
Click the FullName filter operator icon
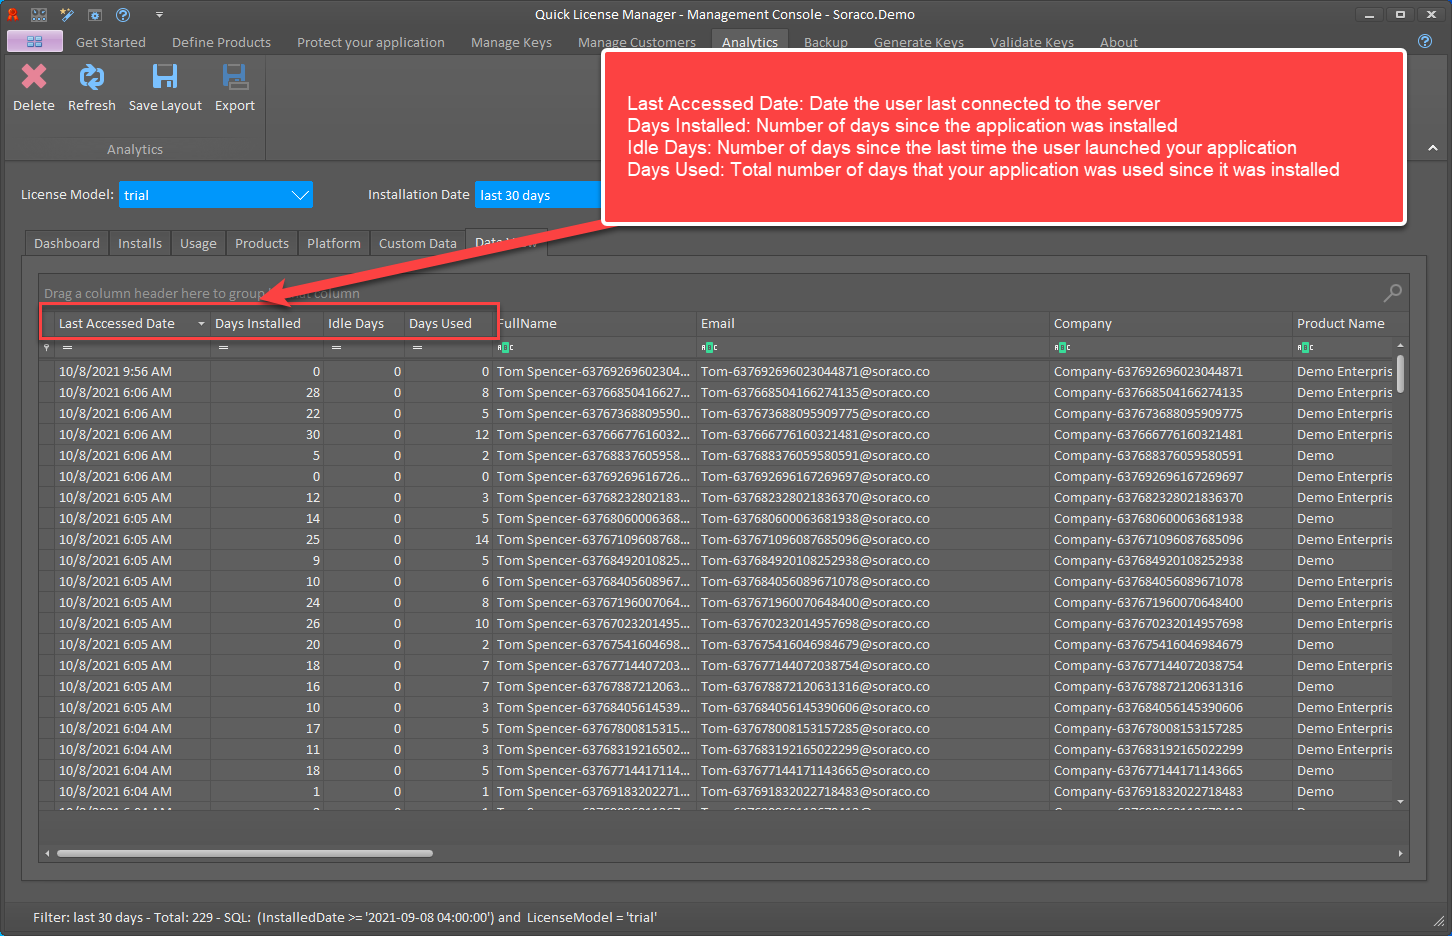point(505,347)
